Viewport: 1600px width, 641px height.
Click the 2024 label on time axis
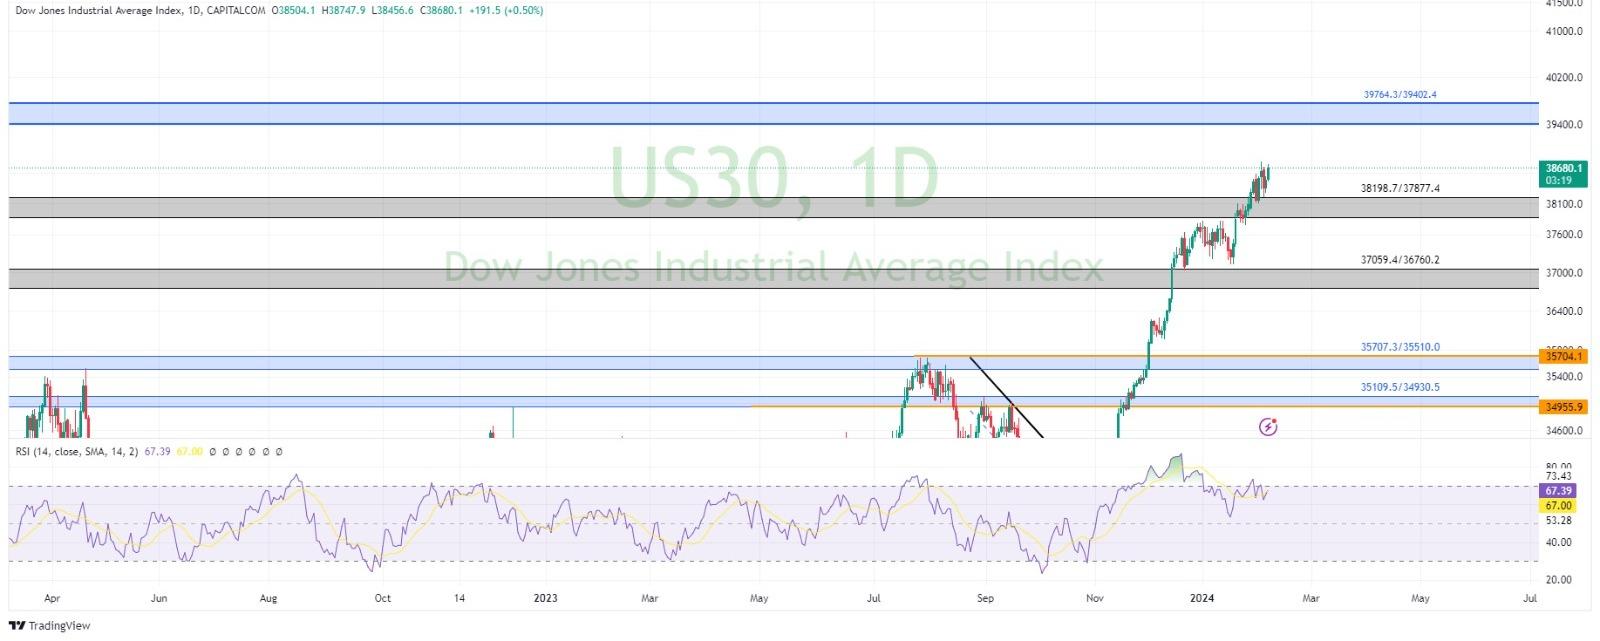pyautogui.click(x=1202, y=599)
